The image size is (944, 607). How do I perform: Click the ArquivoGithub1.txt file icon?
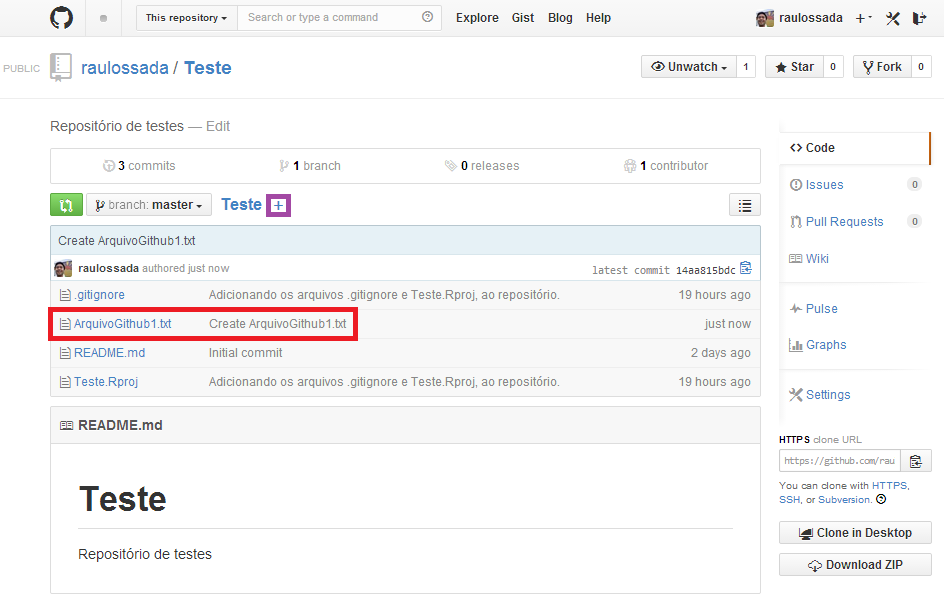65,324
